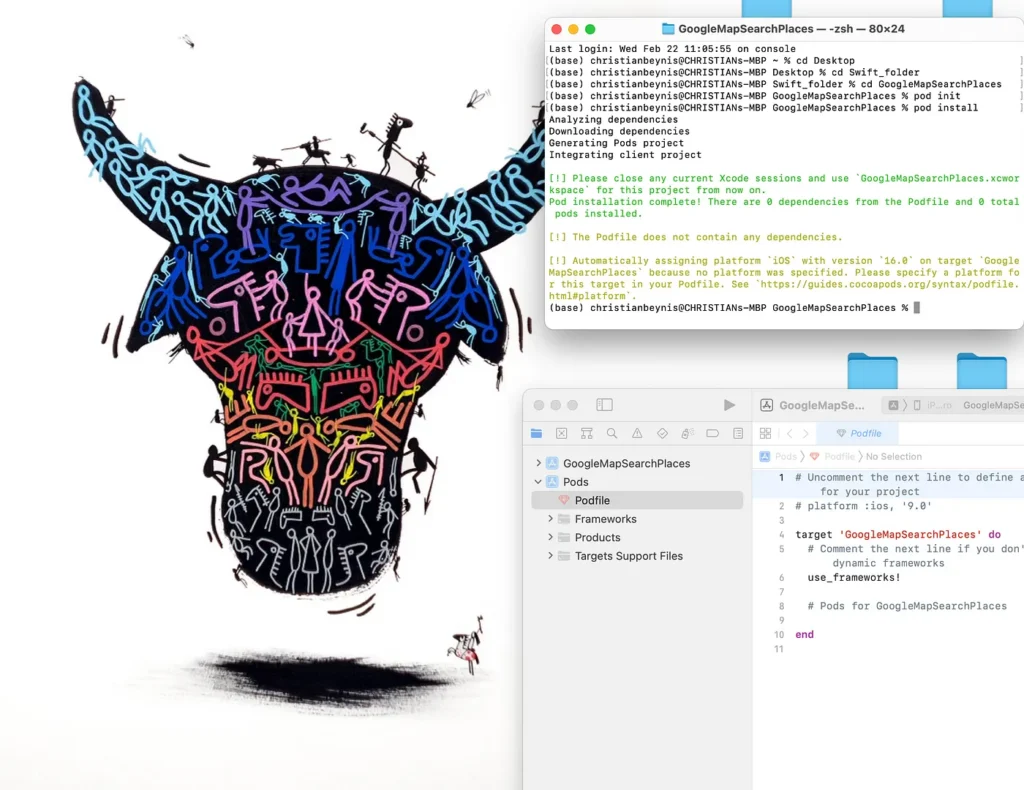Expand the Products folder
Screen dimensions: 1024x790
550,537
